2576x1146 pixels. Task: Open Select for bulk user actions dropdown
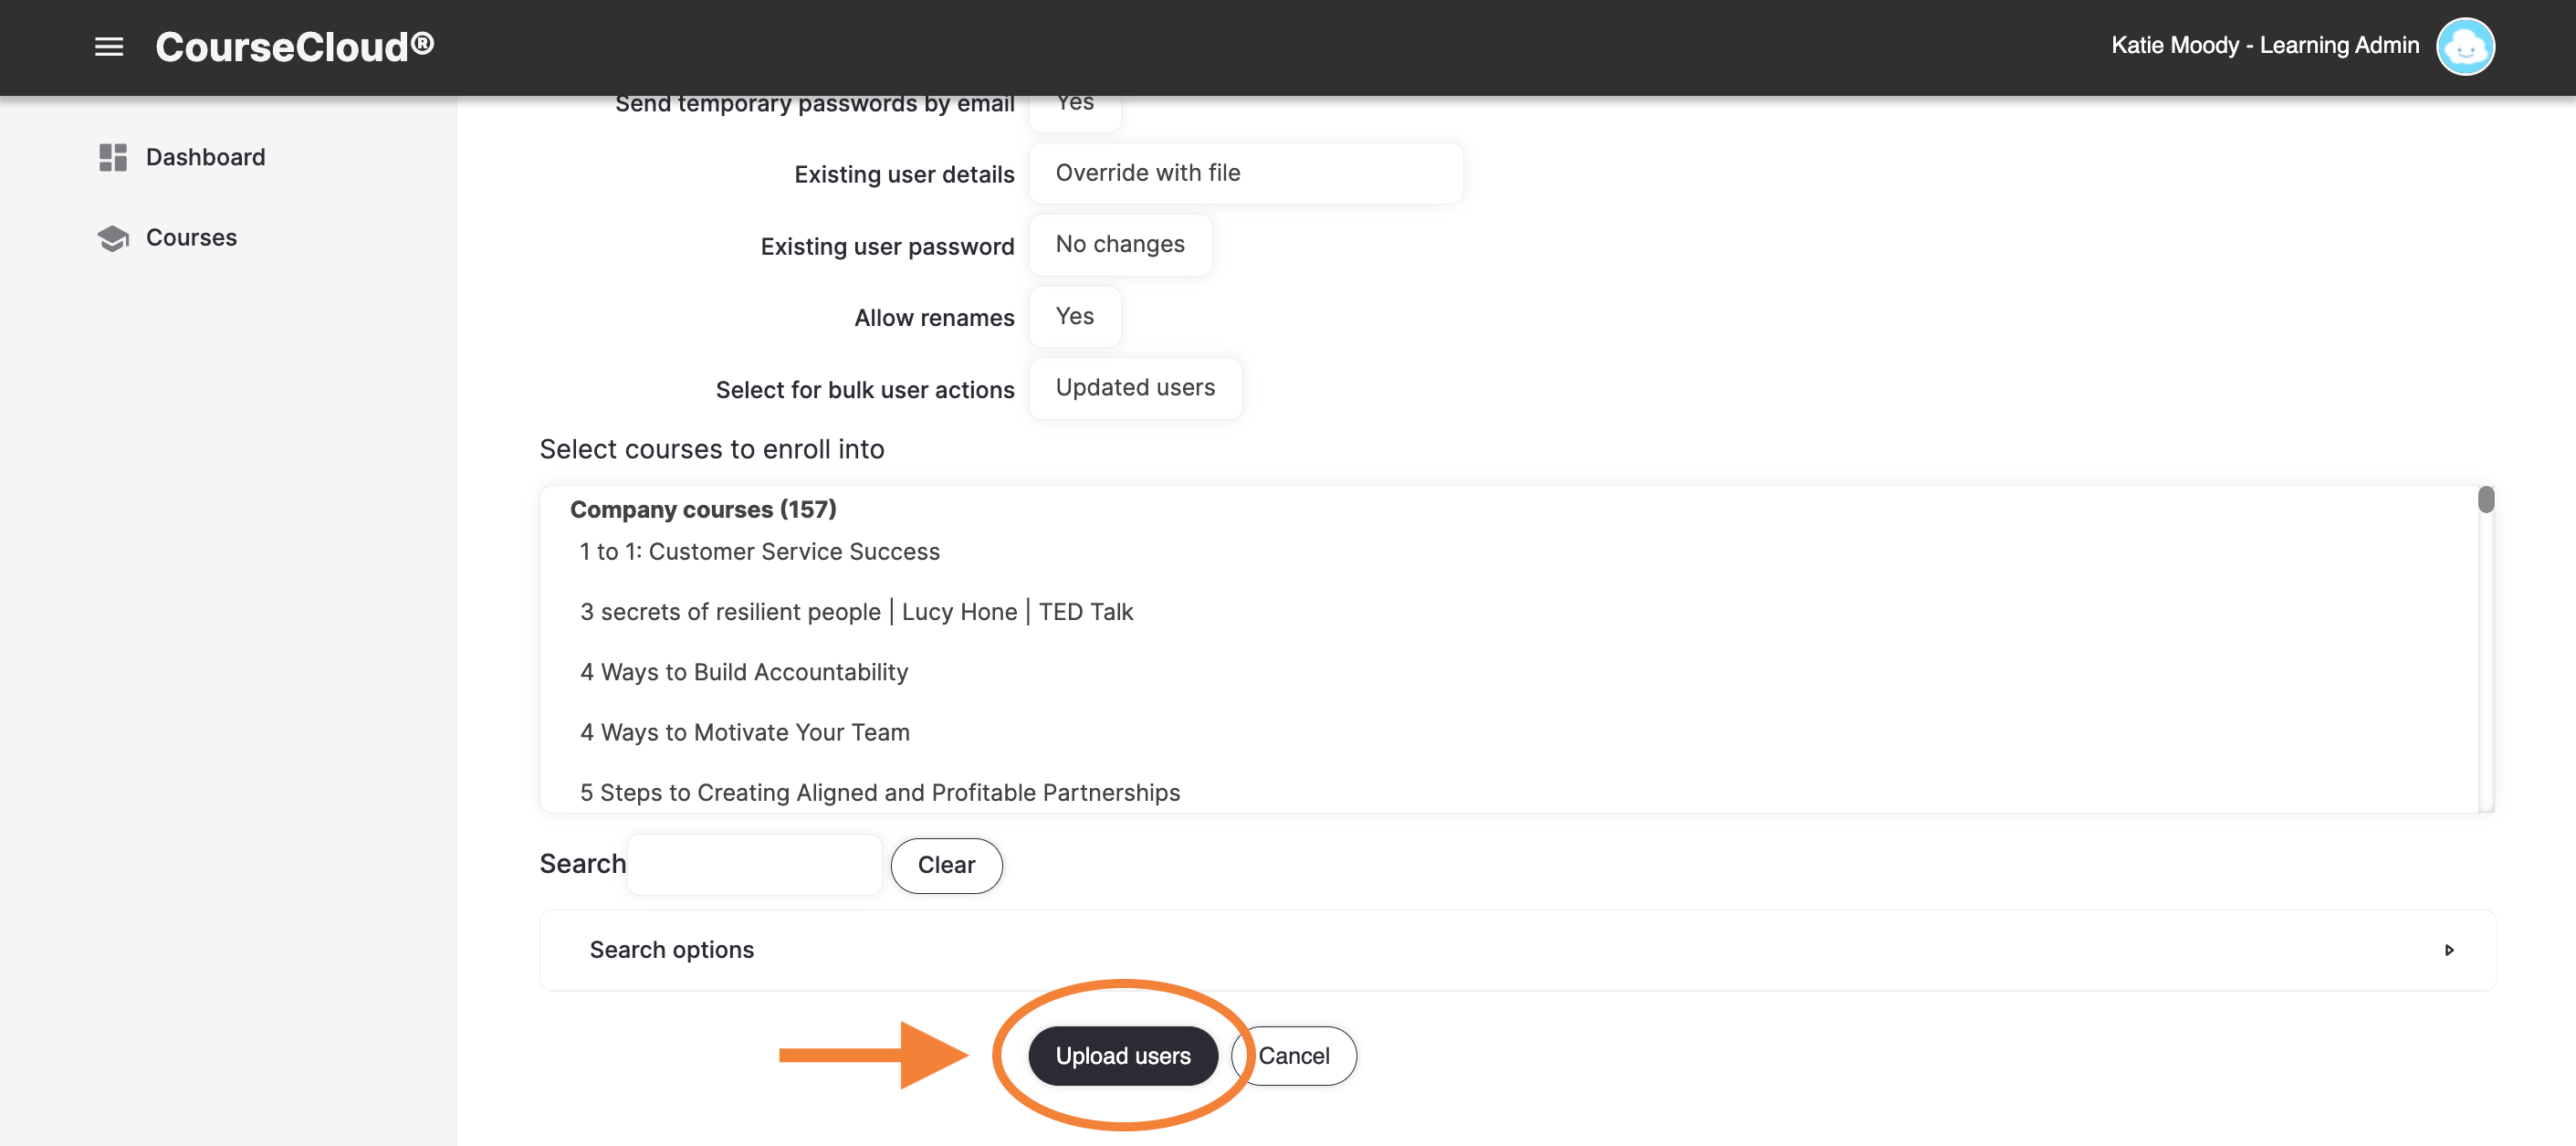(1135, 388)
